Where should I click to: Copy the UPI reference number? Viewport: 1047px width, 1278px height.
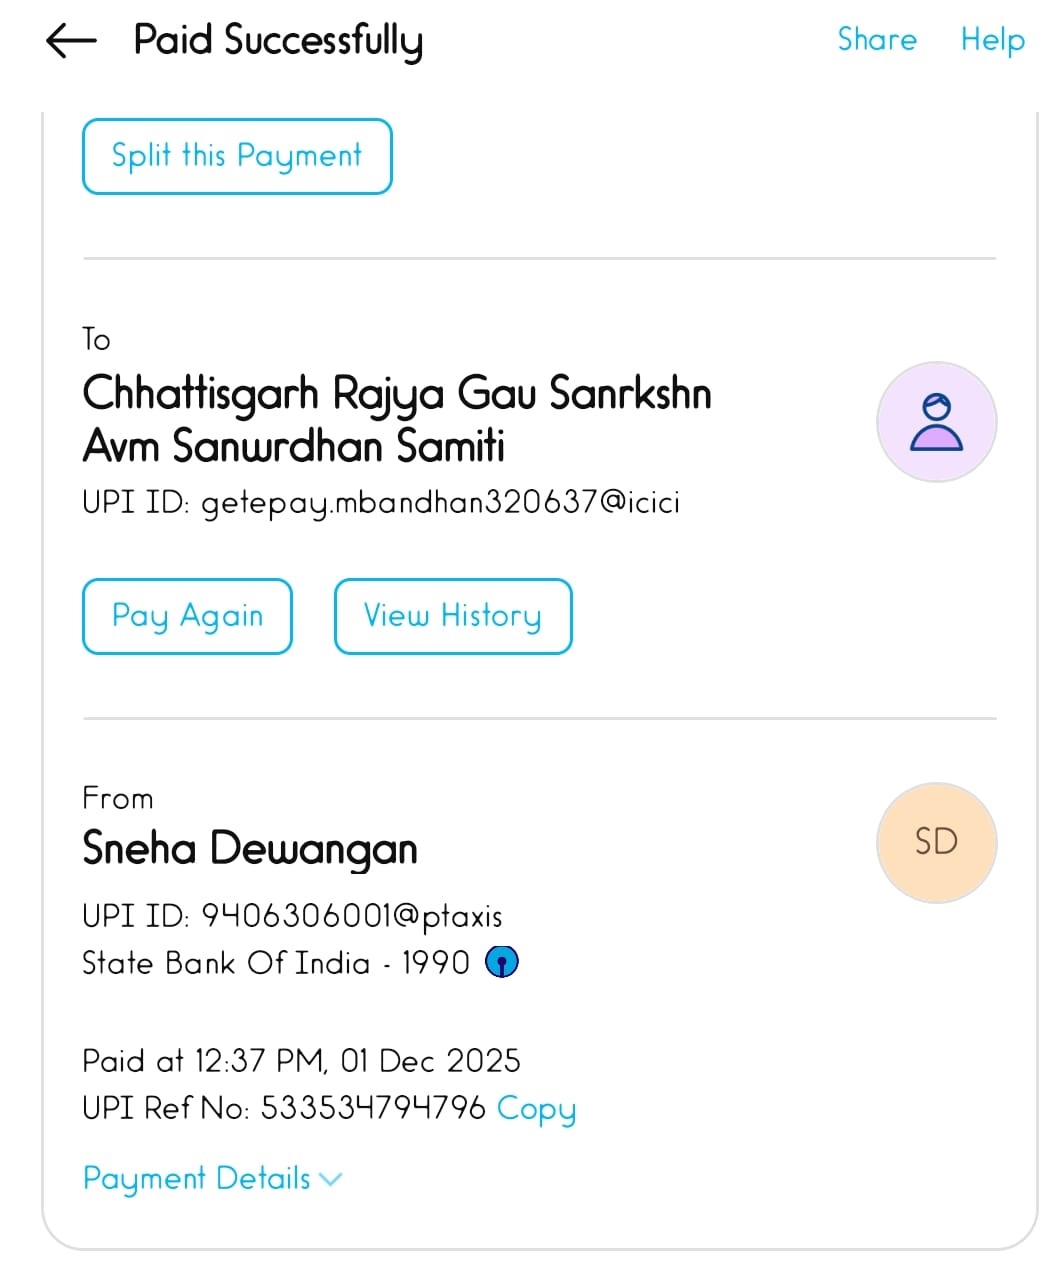536,1108
